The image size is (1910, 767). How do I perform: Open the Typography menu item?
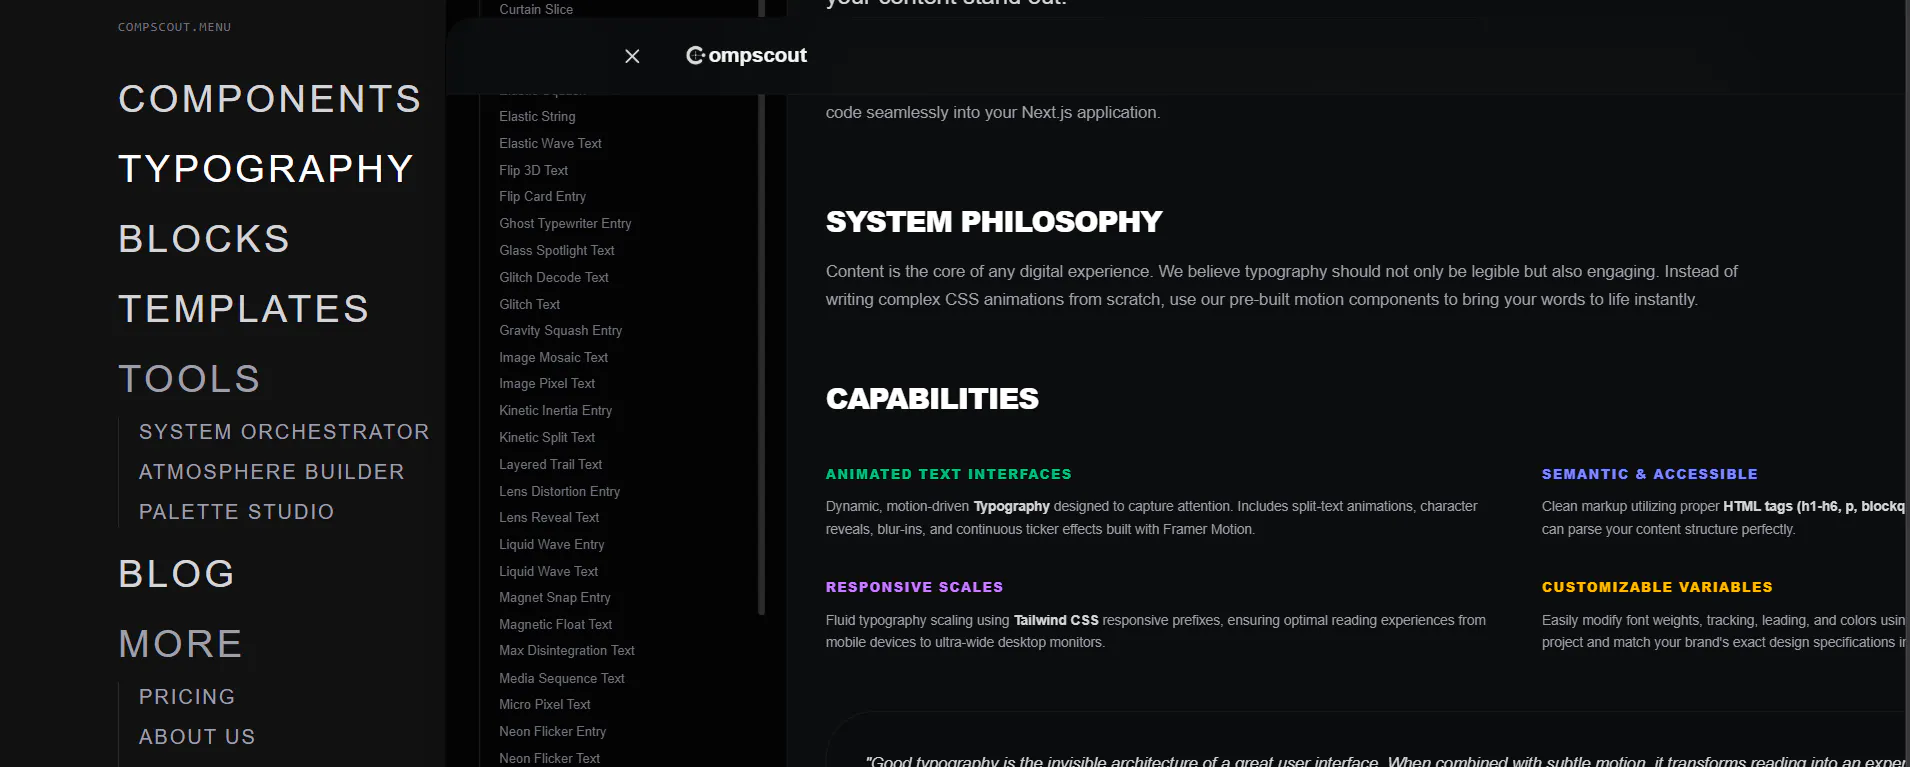(266, 169)
